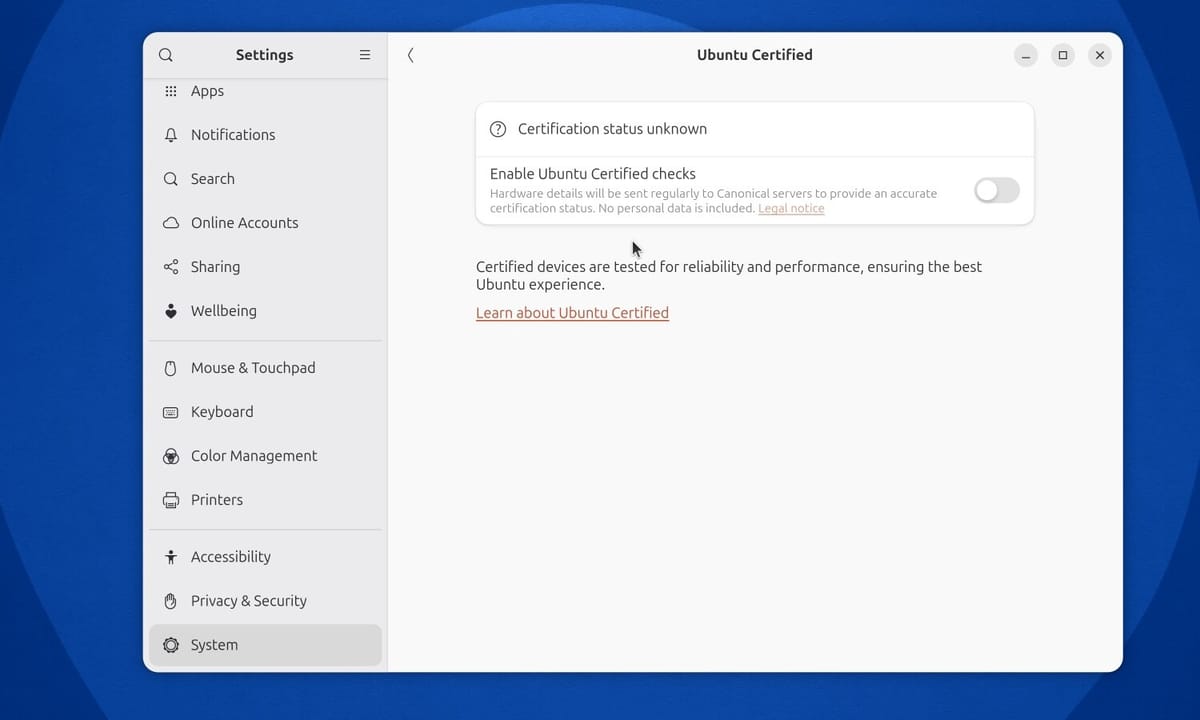Click the Privacy & Security hand icon
Image resolution: width=1200 pixels, height=720 pixels.
coord(171,601)
